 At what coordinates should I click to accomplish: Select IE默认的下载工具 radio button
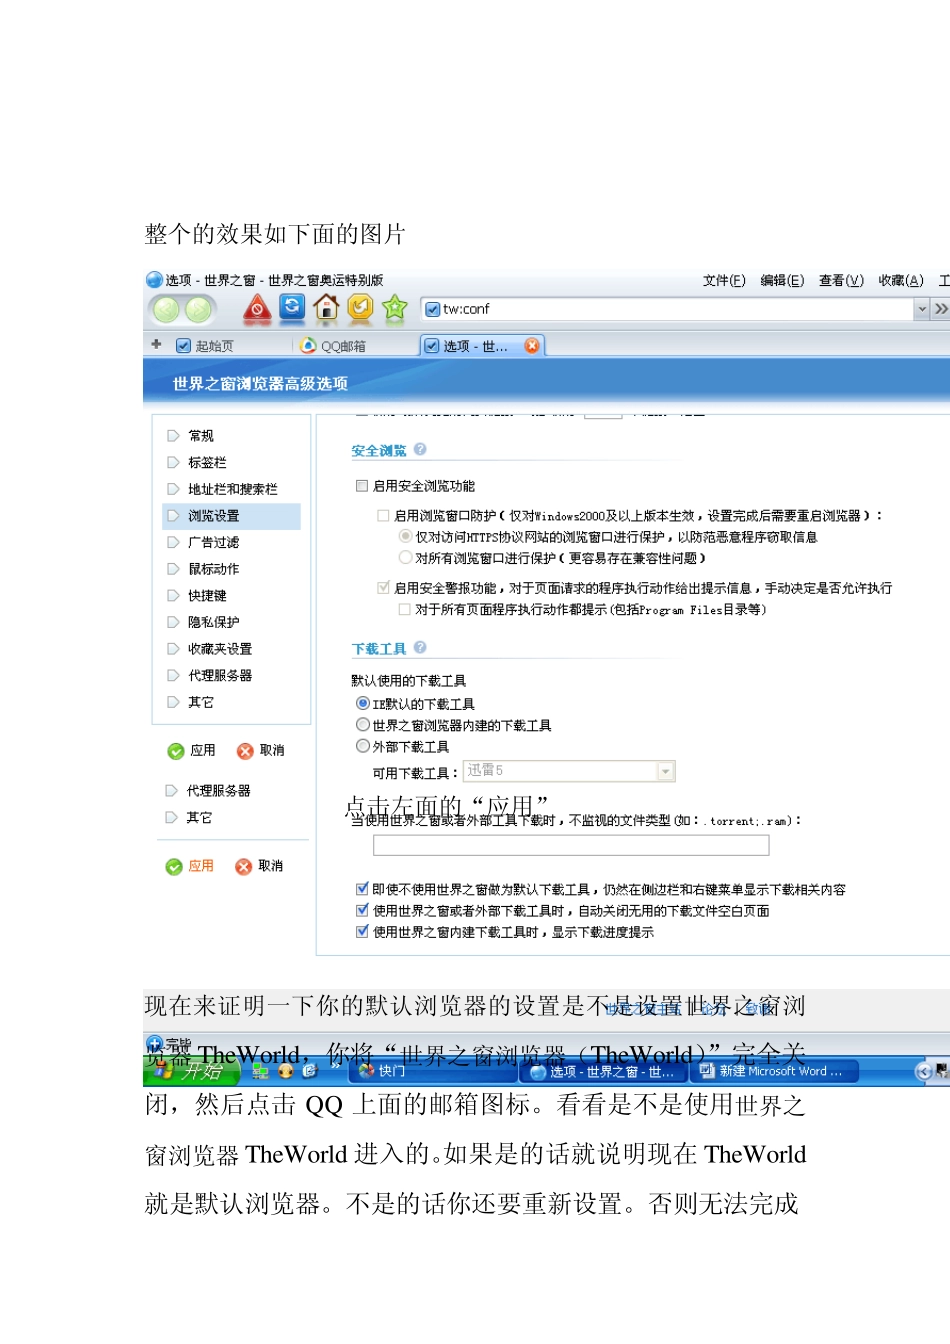click(x=363, y=704)
